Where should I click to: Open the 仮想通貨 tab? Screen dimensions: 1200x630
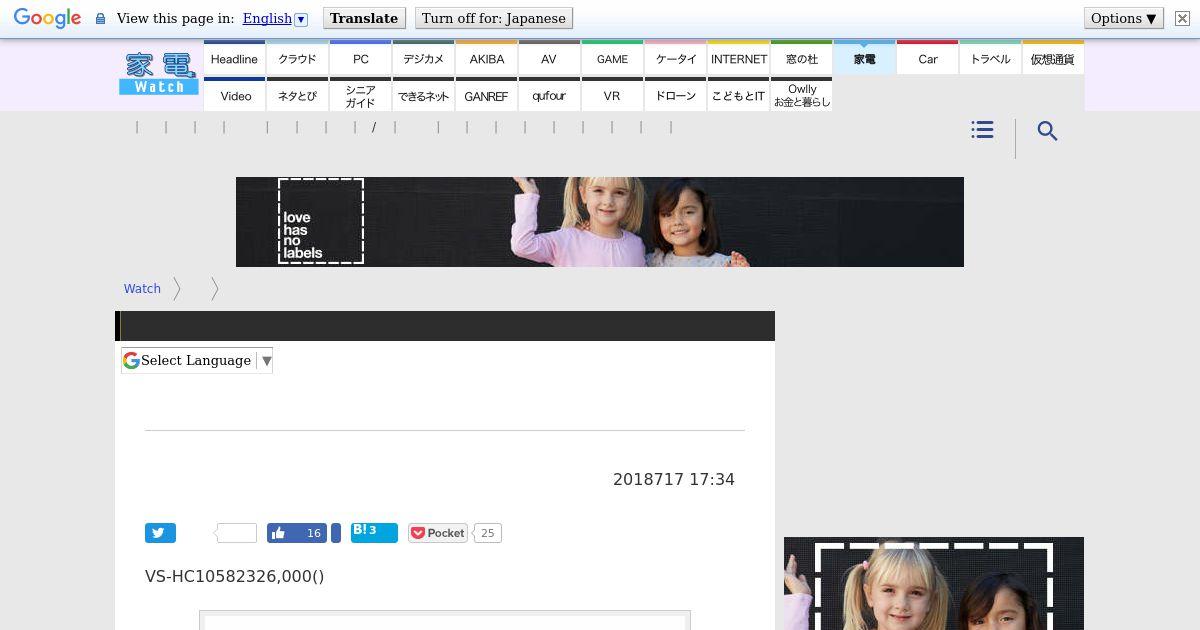(1053, 58)
